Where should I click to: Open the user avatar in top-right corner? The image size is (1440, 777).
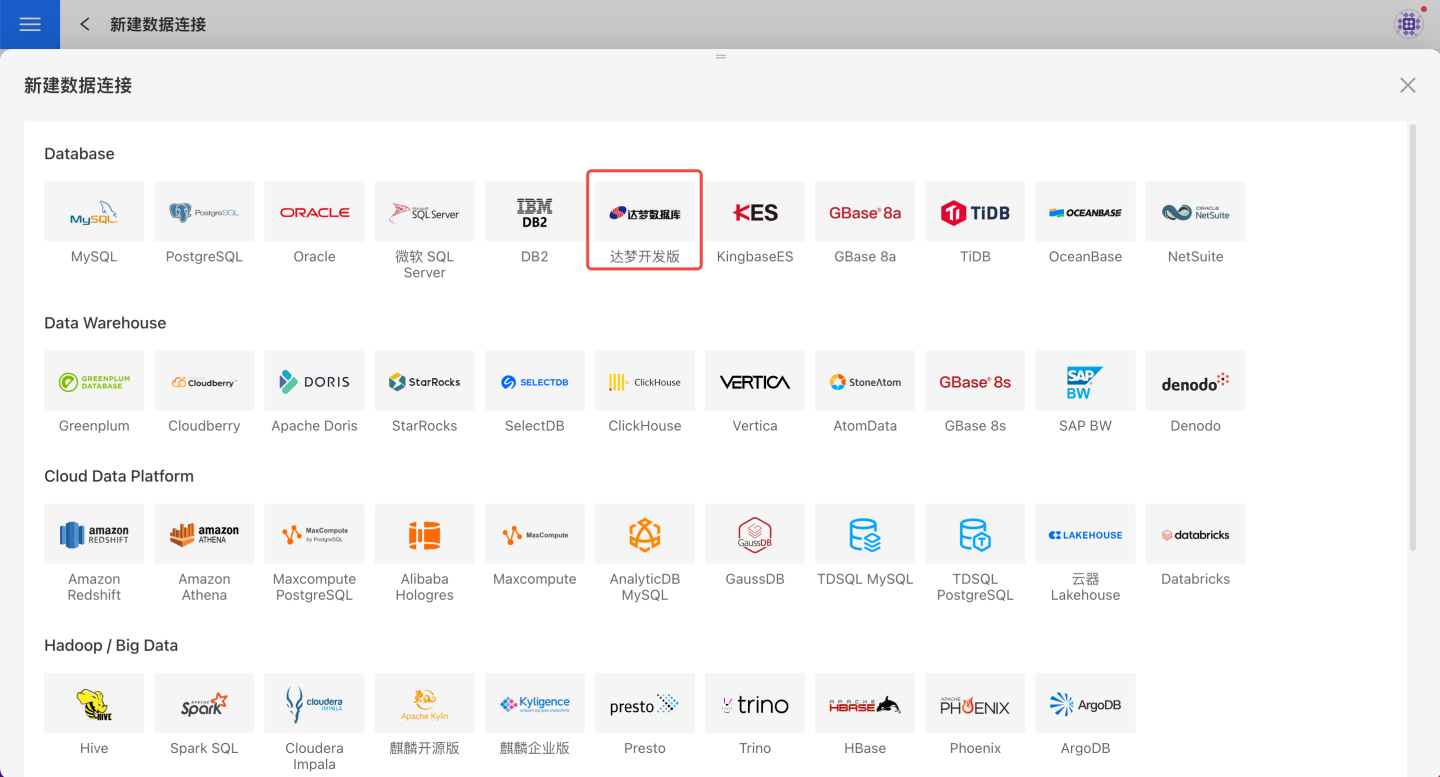point(1408,24)
